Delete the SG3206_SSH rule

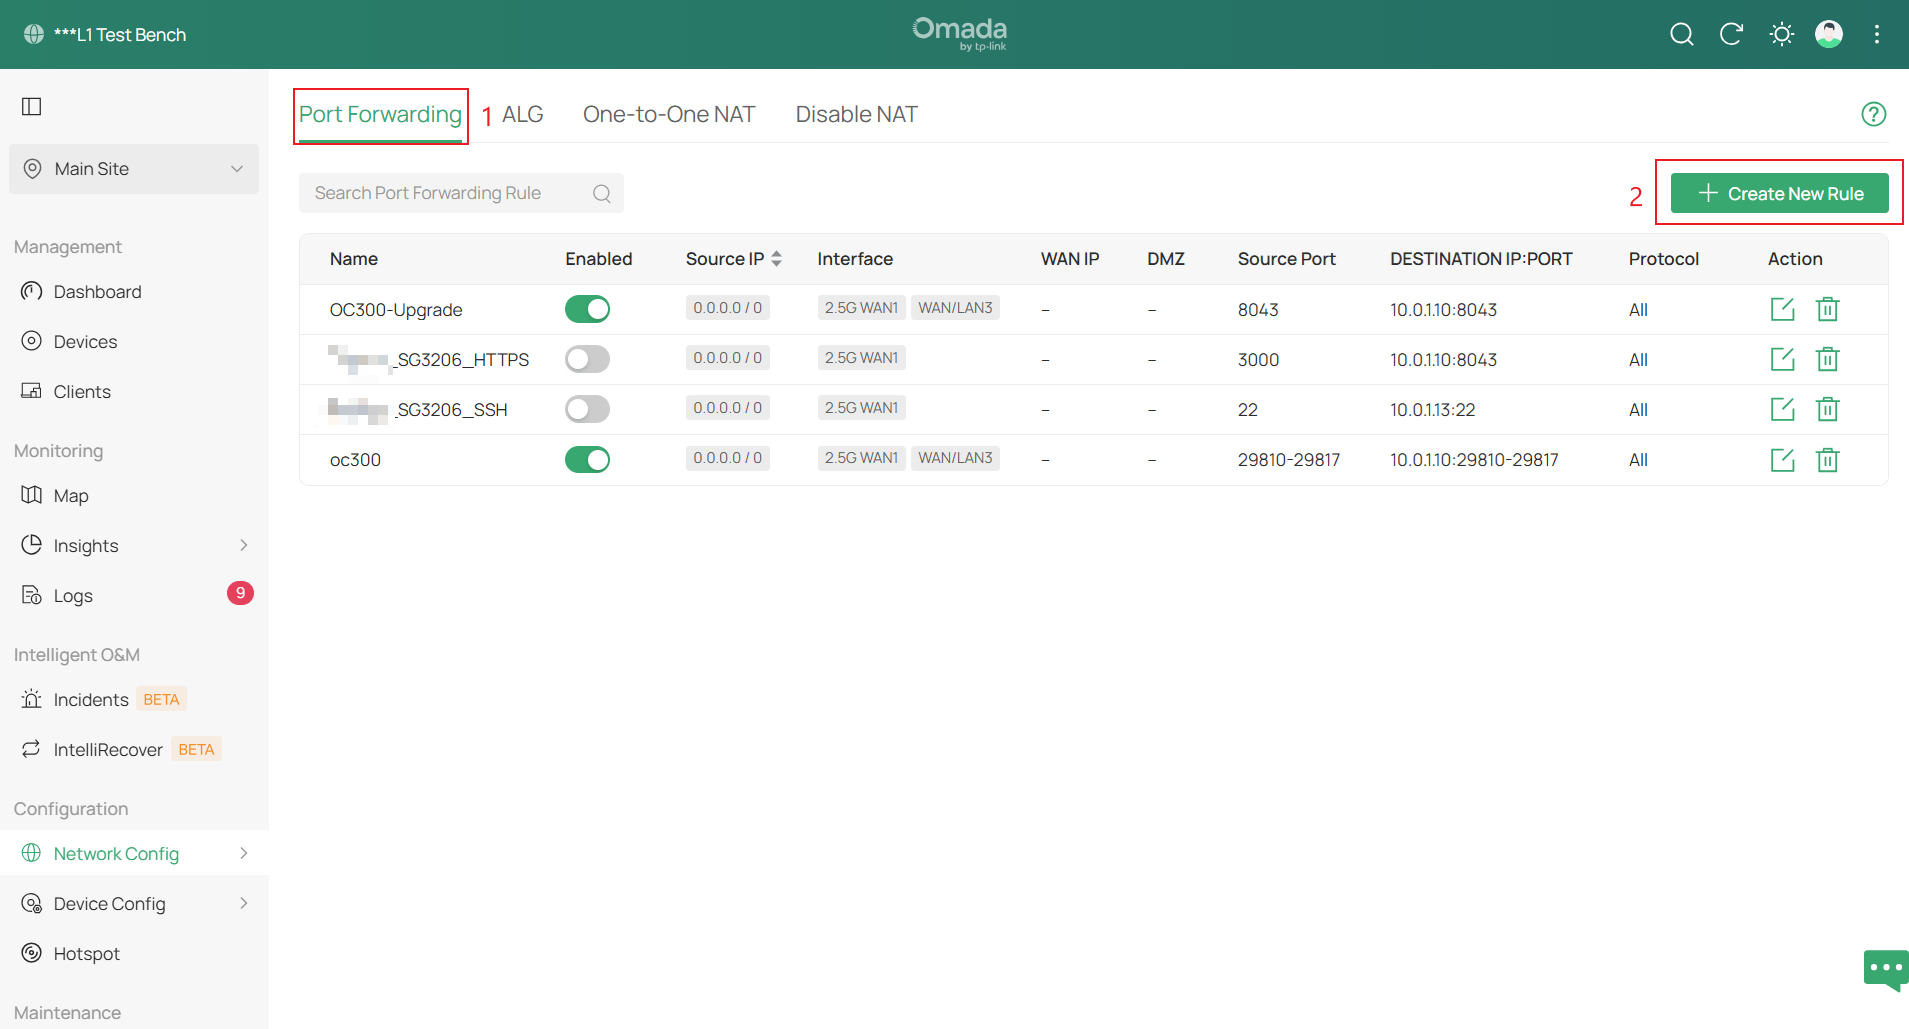click(x=1827, y=409)
